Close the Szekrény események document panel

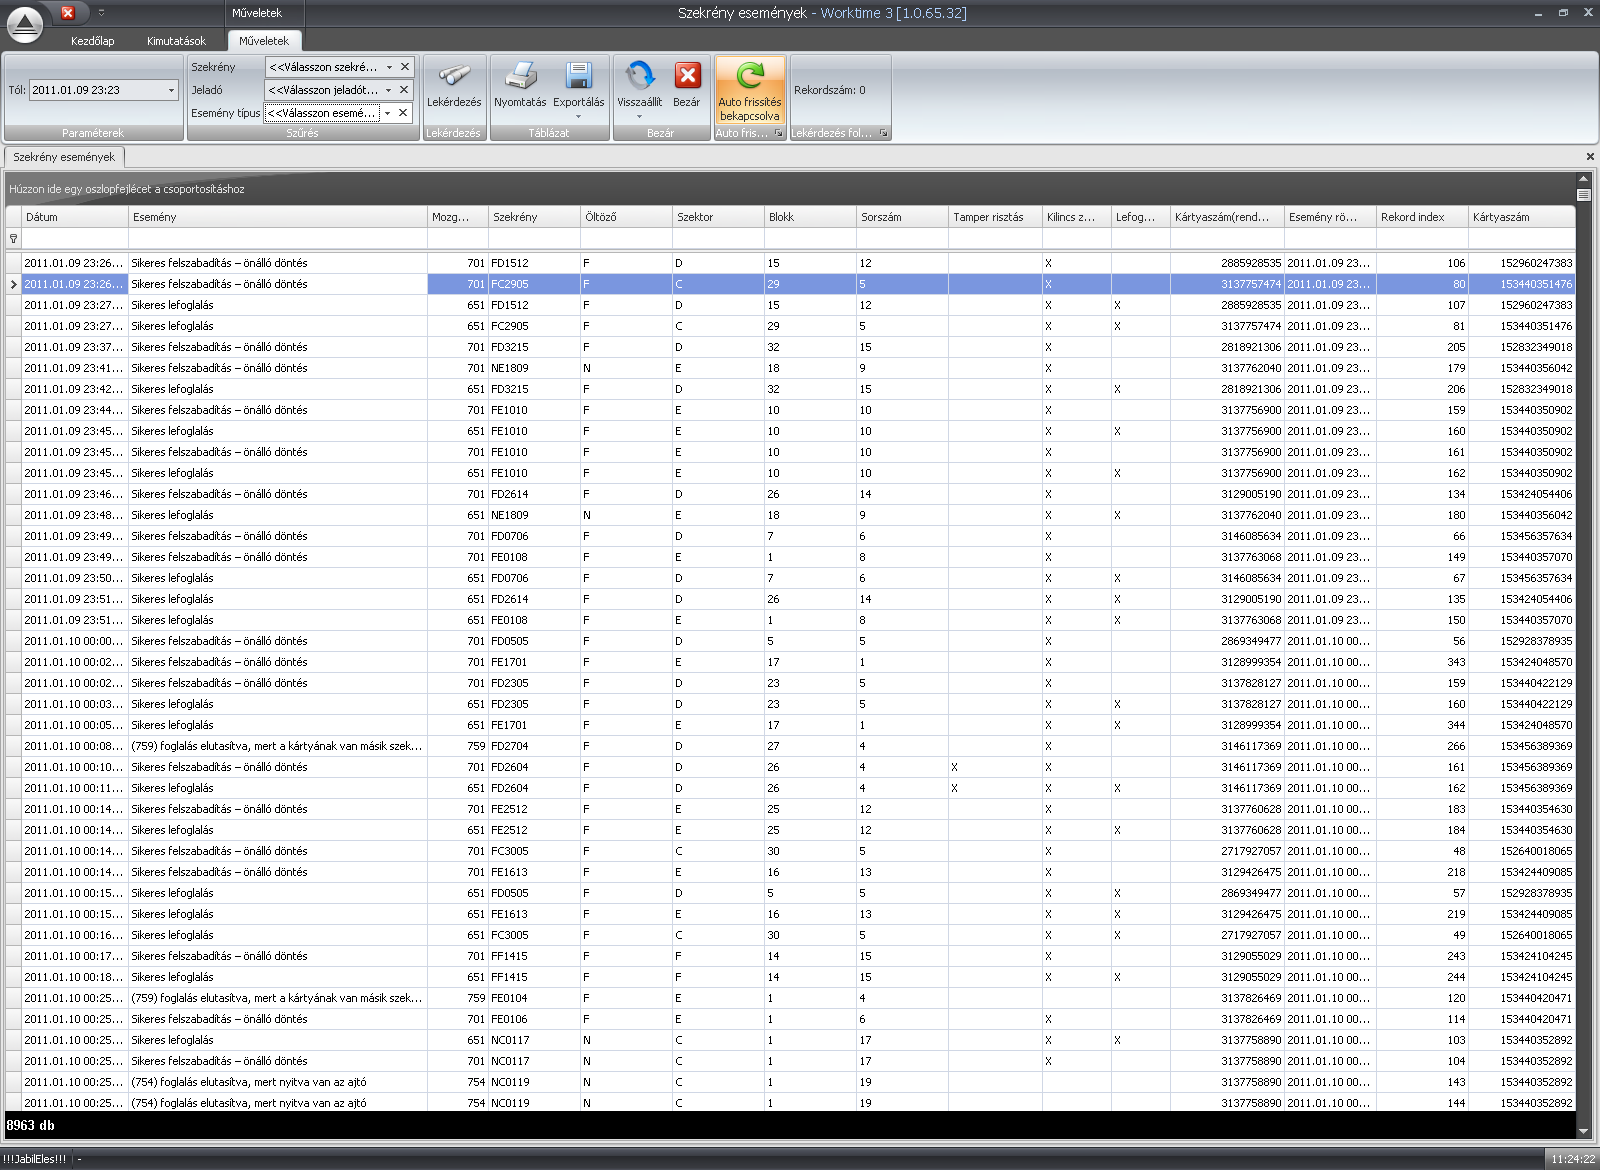click(x=1590, y=157)
